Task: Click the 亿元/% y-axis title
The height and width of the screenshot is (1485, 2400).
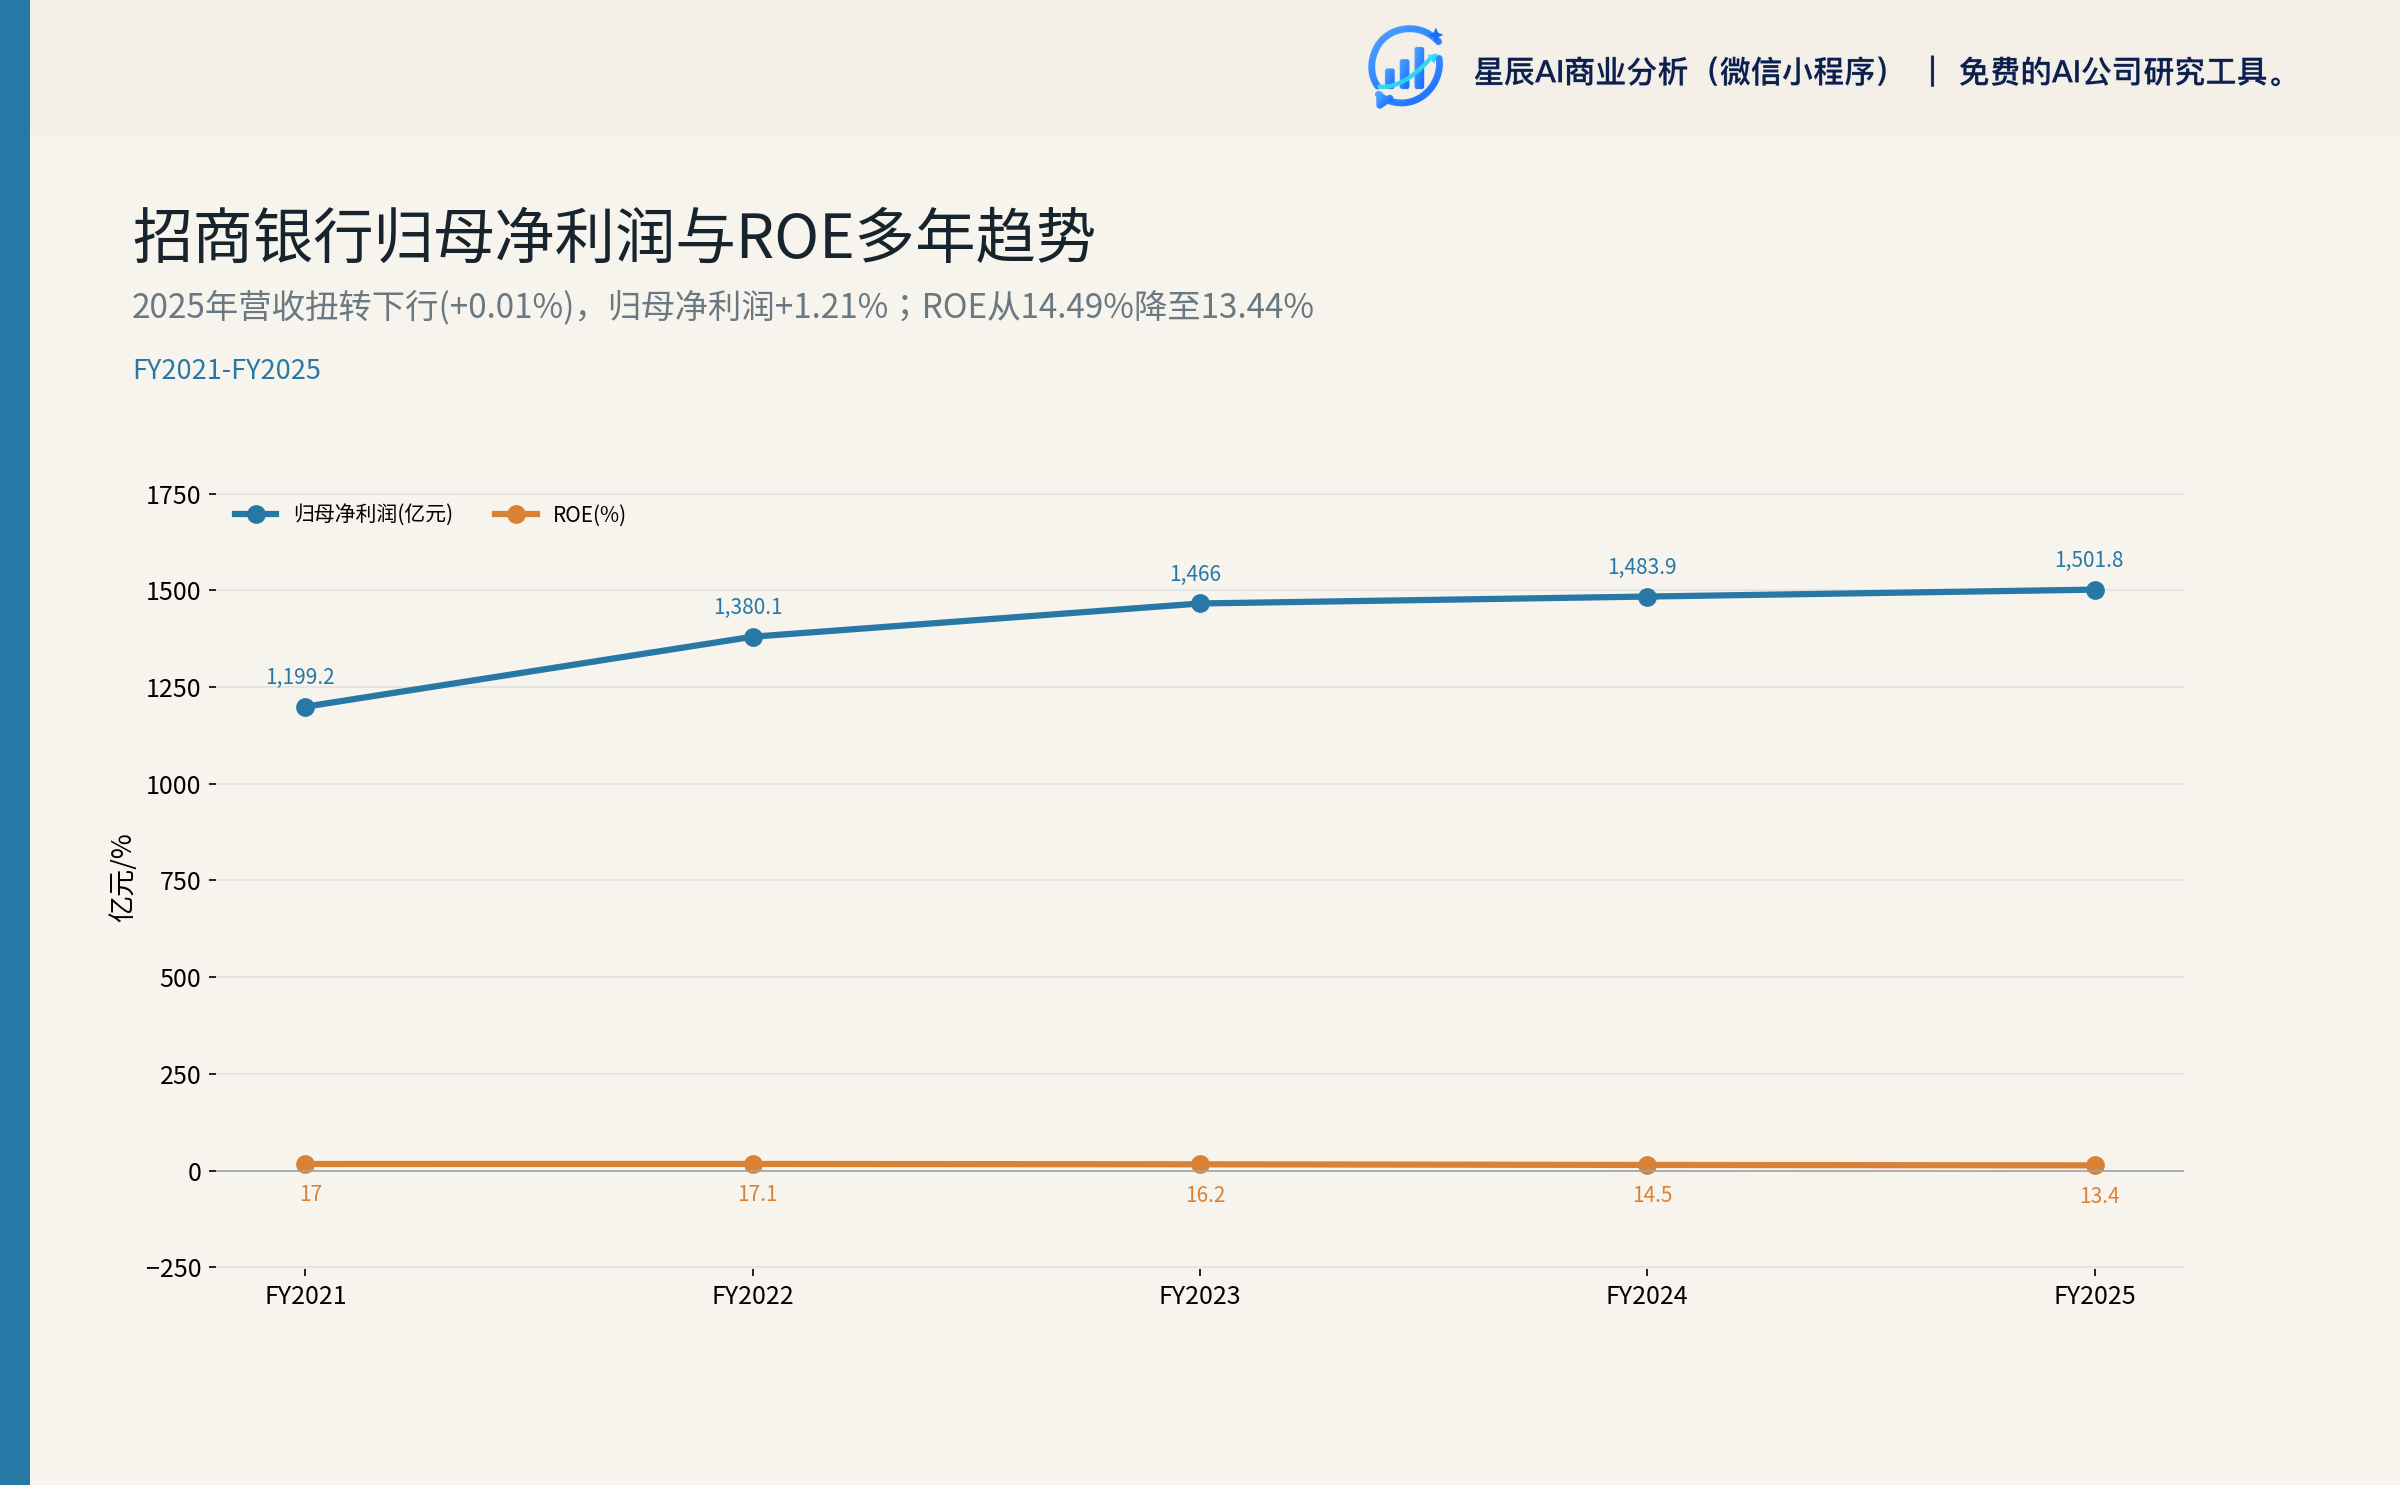Action: click(x=121, y=878)
